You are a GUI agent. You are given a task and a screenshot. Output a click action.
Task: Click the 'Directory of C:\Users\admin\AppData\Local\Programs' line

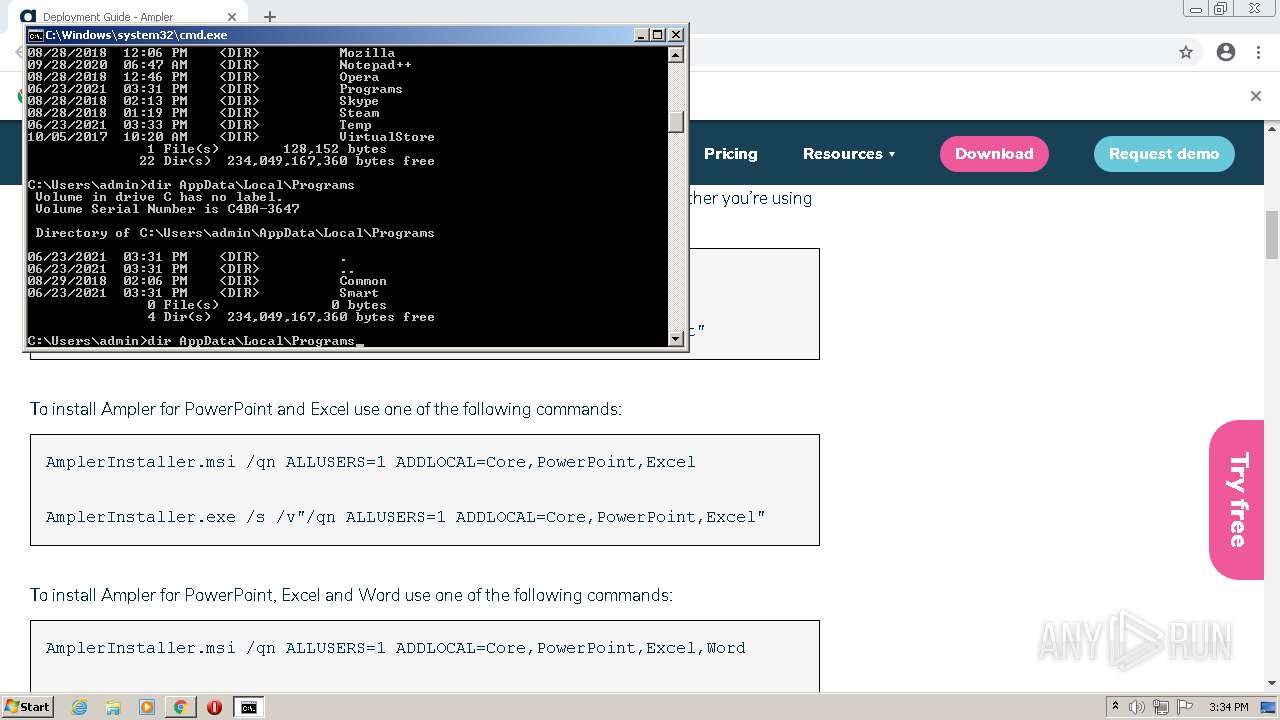[x=235, y=233]
